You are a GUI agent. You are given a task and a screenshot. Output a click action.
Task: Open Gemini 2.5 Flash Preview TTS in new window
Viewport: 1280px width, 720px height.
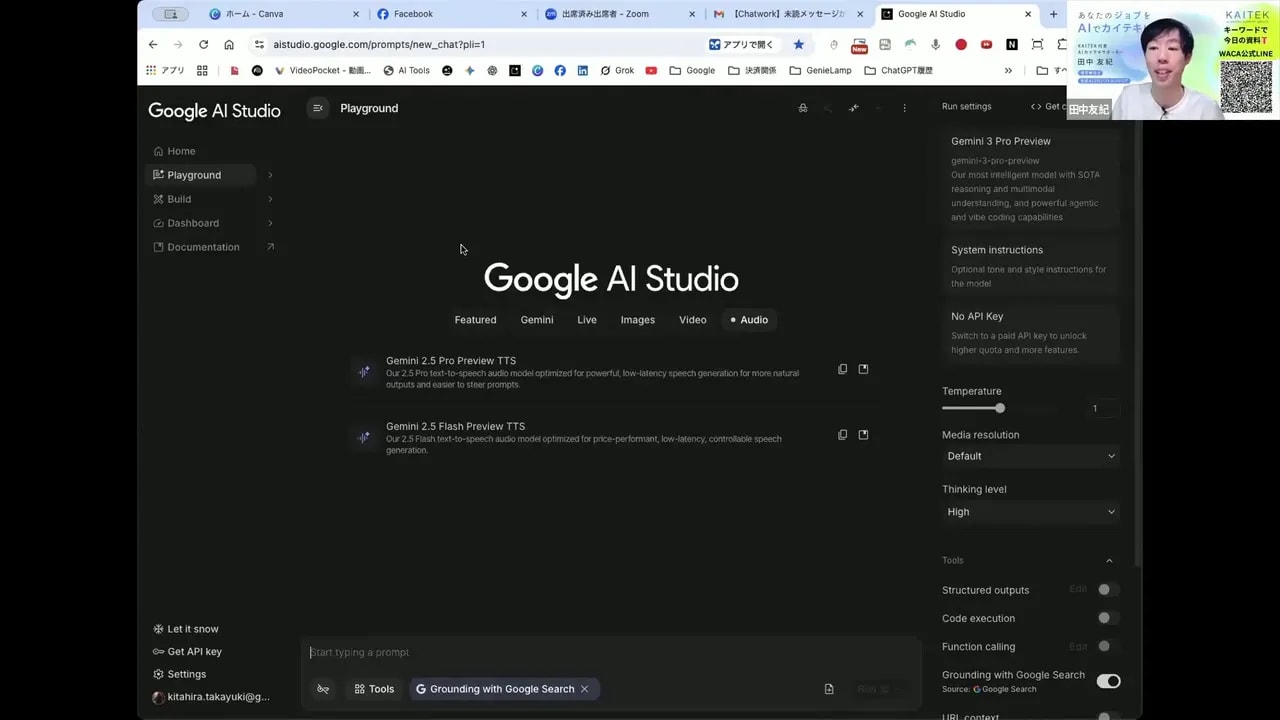click(863, 434)
